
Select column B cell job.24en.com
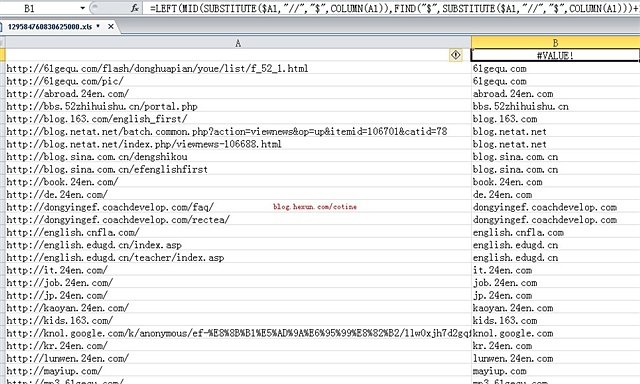(556, 283)
